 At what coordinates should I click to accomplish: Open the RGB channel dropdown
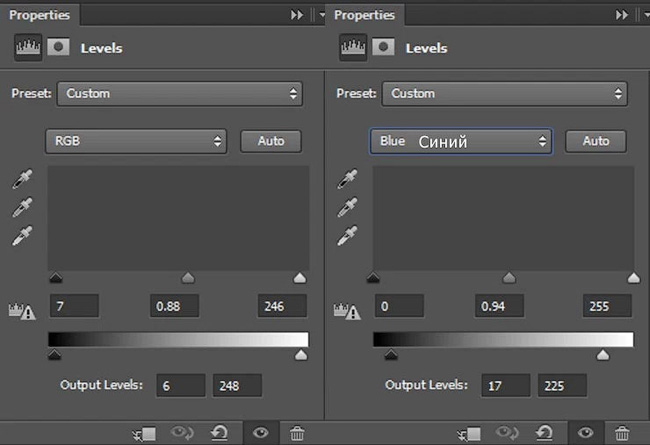pyautogui.click(x=136, y=141)
